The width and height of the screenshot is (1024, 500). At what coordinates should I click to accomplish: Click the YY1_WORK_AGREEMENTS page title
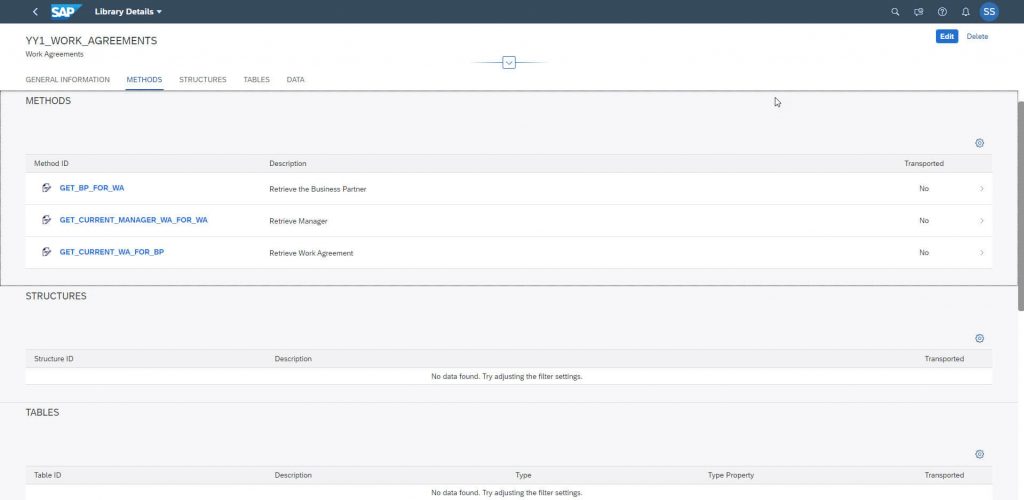click(91, 40)
